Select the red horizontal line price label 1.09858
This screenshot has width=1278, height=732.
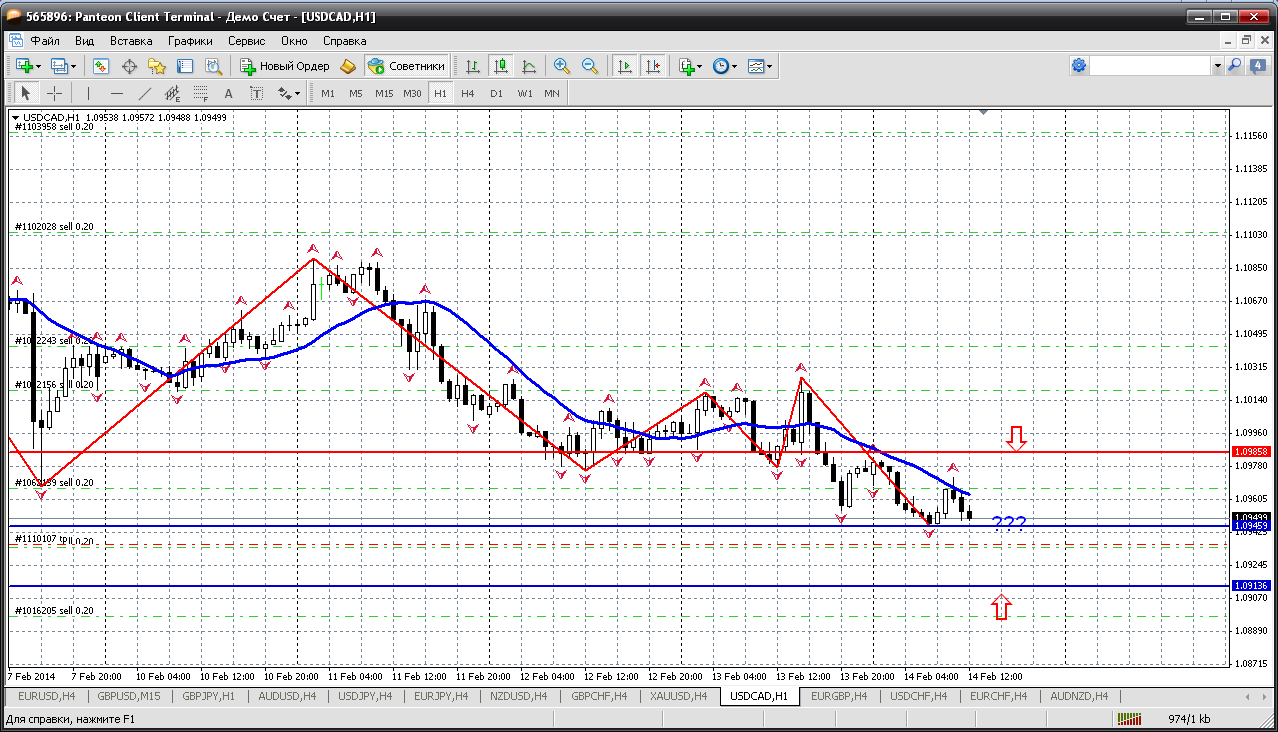pos(1252,452)
